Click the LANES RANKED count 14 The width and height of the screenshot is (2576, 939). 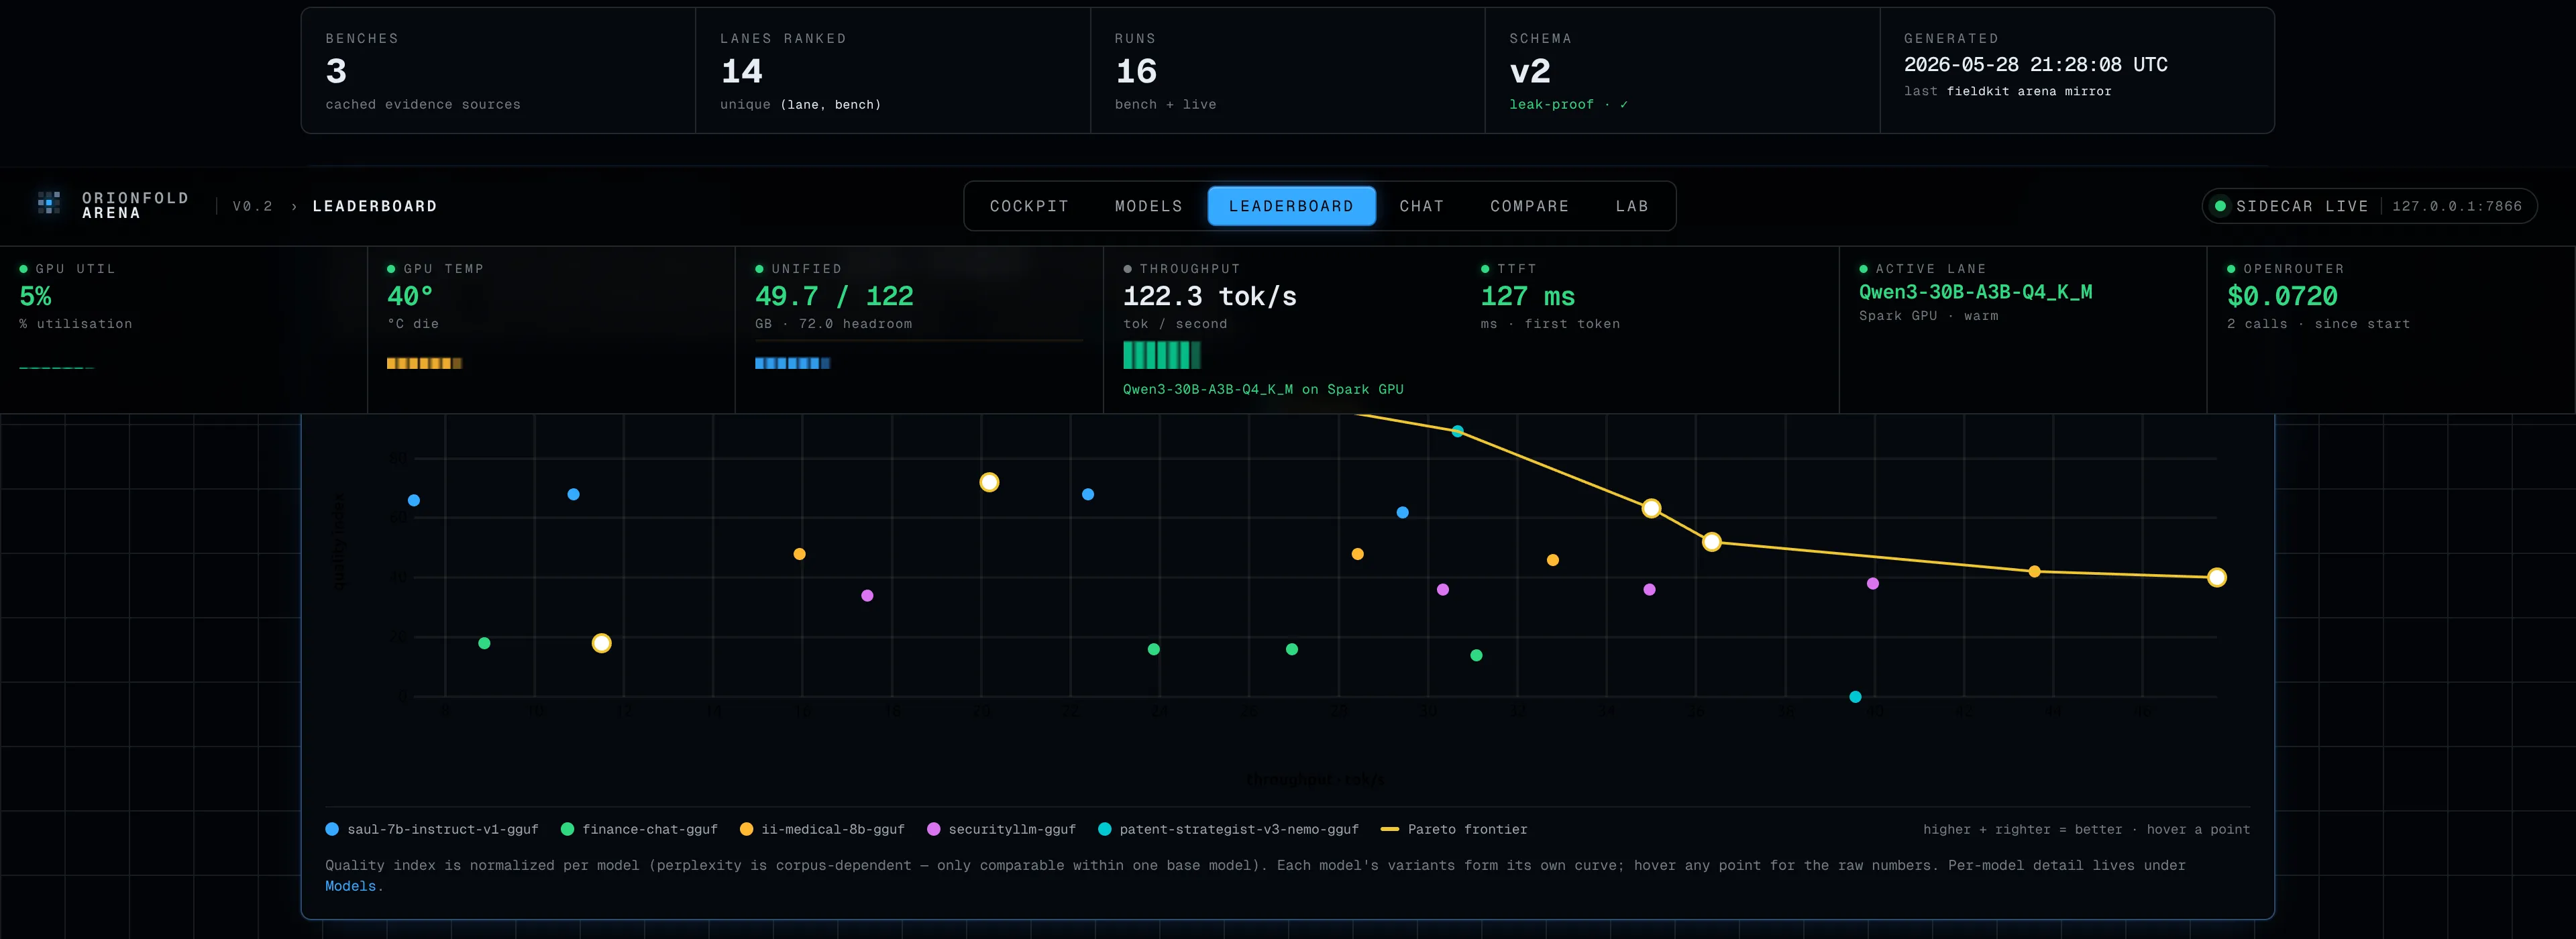741,71
